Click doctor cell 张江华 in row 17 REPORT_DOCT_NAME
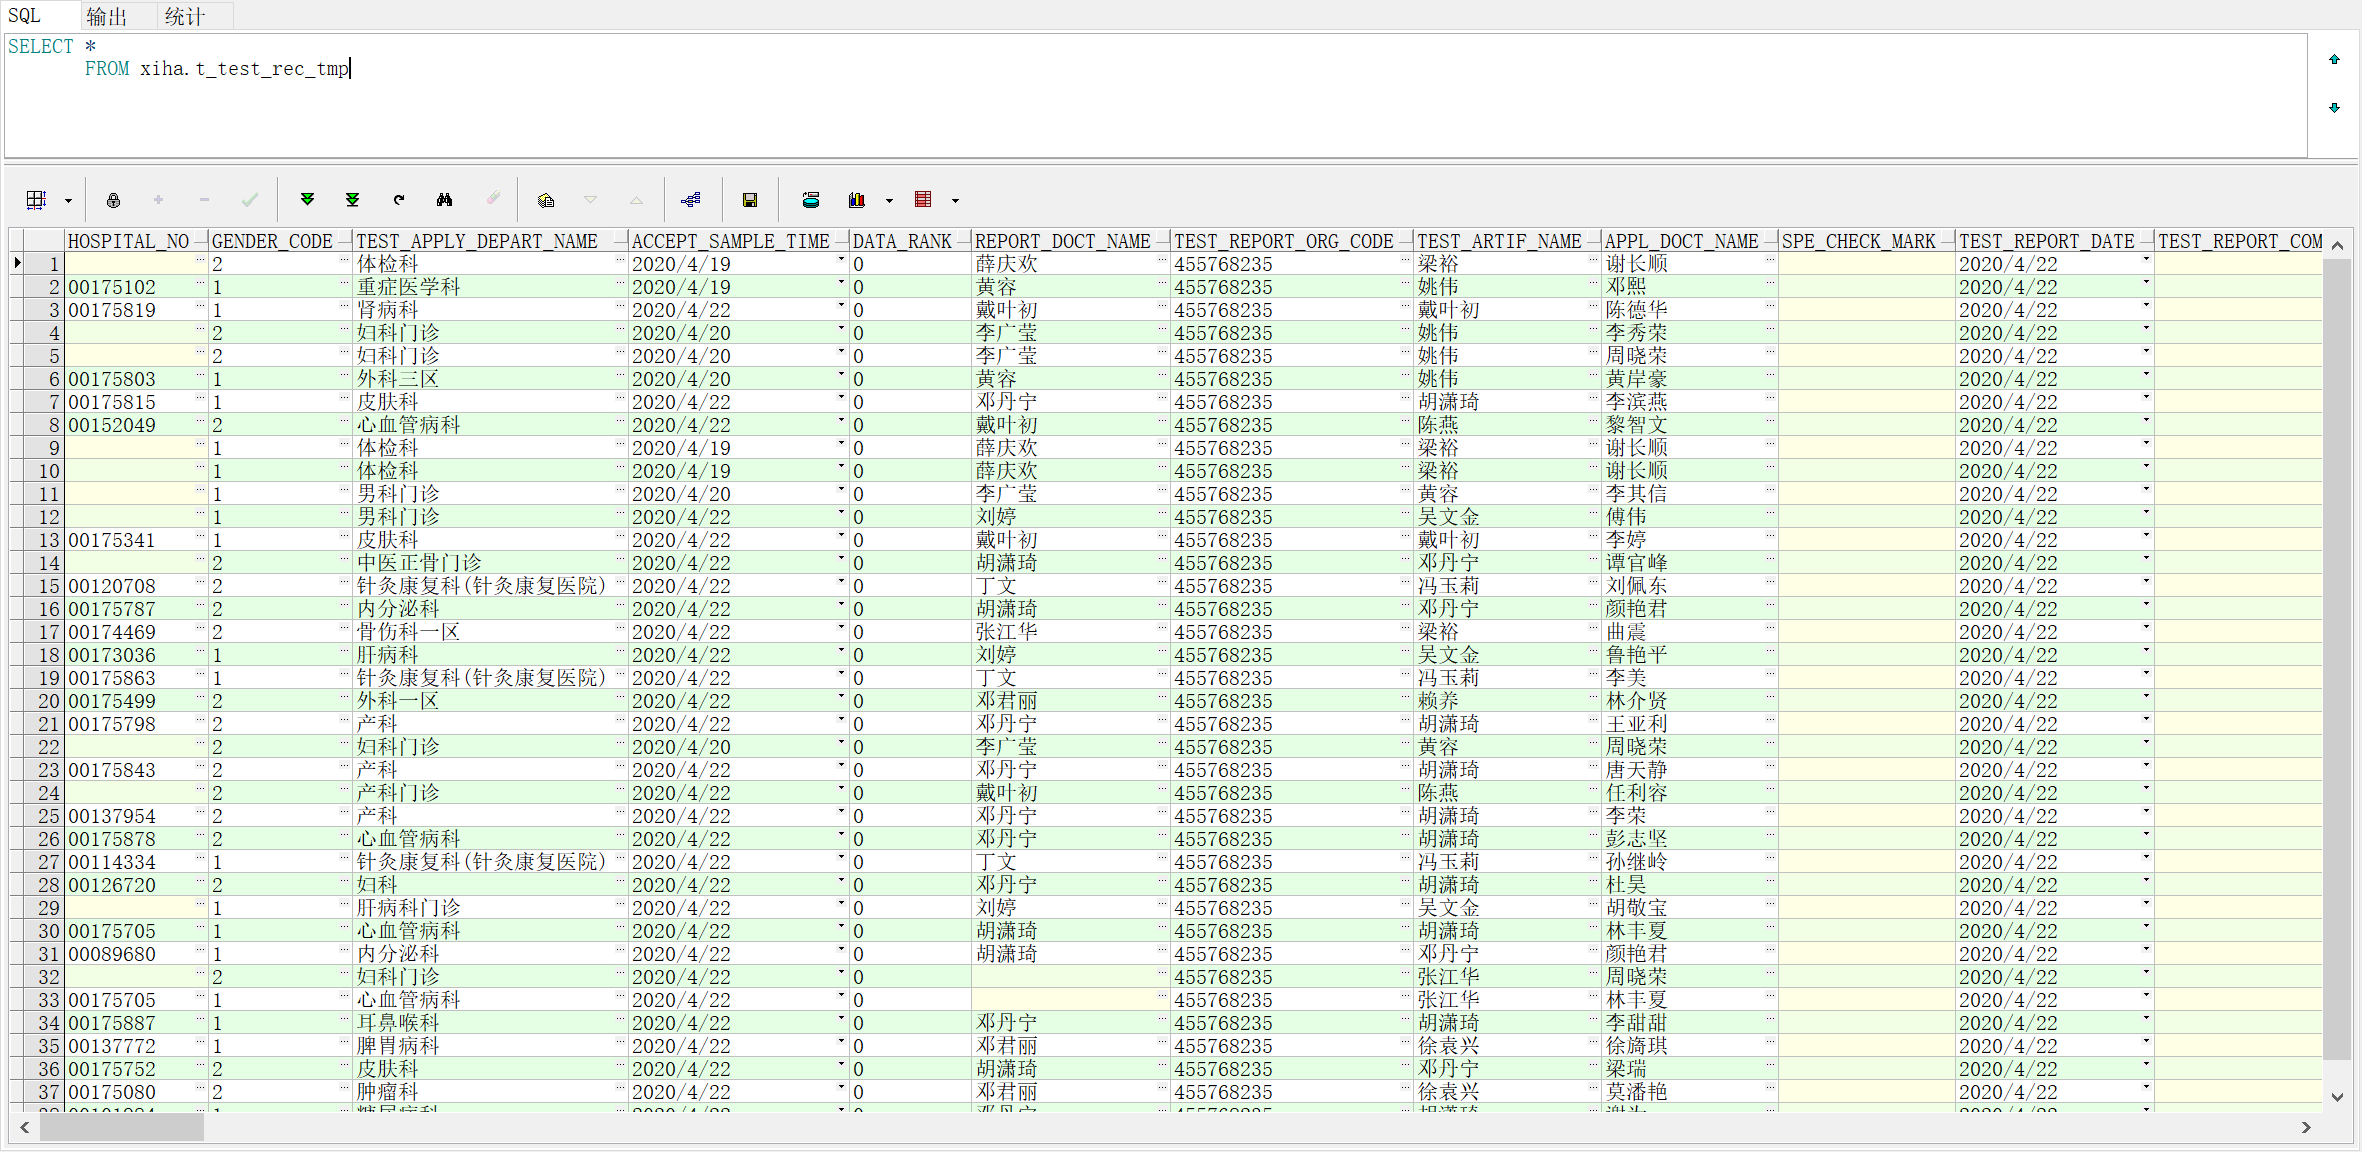Image resolution: width=2362 pixels, height=1152 pixels. click(1072, 632)
